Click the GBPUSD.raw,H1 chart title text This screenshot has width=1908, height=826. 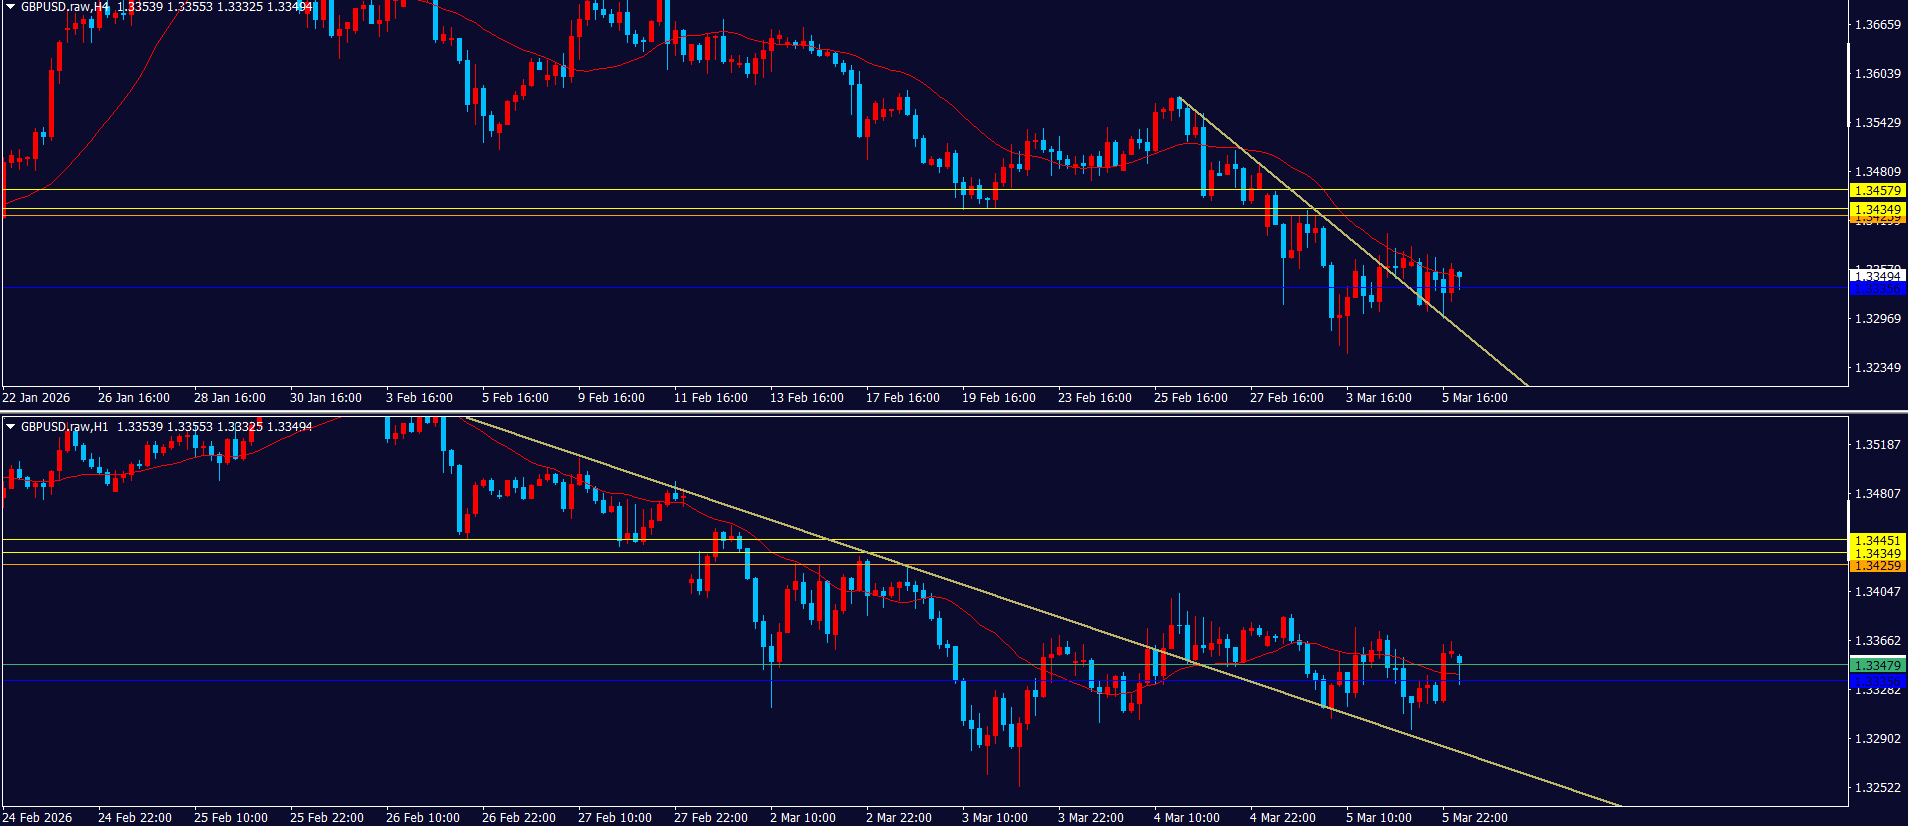(x=65, y=427)
